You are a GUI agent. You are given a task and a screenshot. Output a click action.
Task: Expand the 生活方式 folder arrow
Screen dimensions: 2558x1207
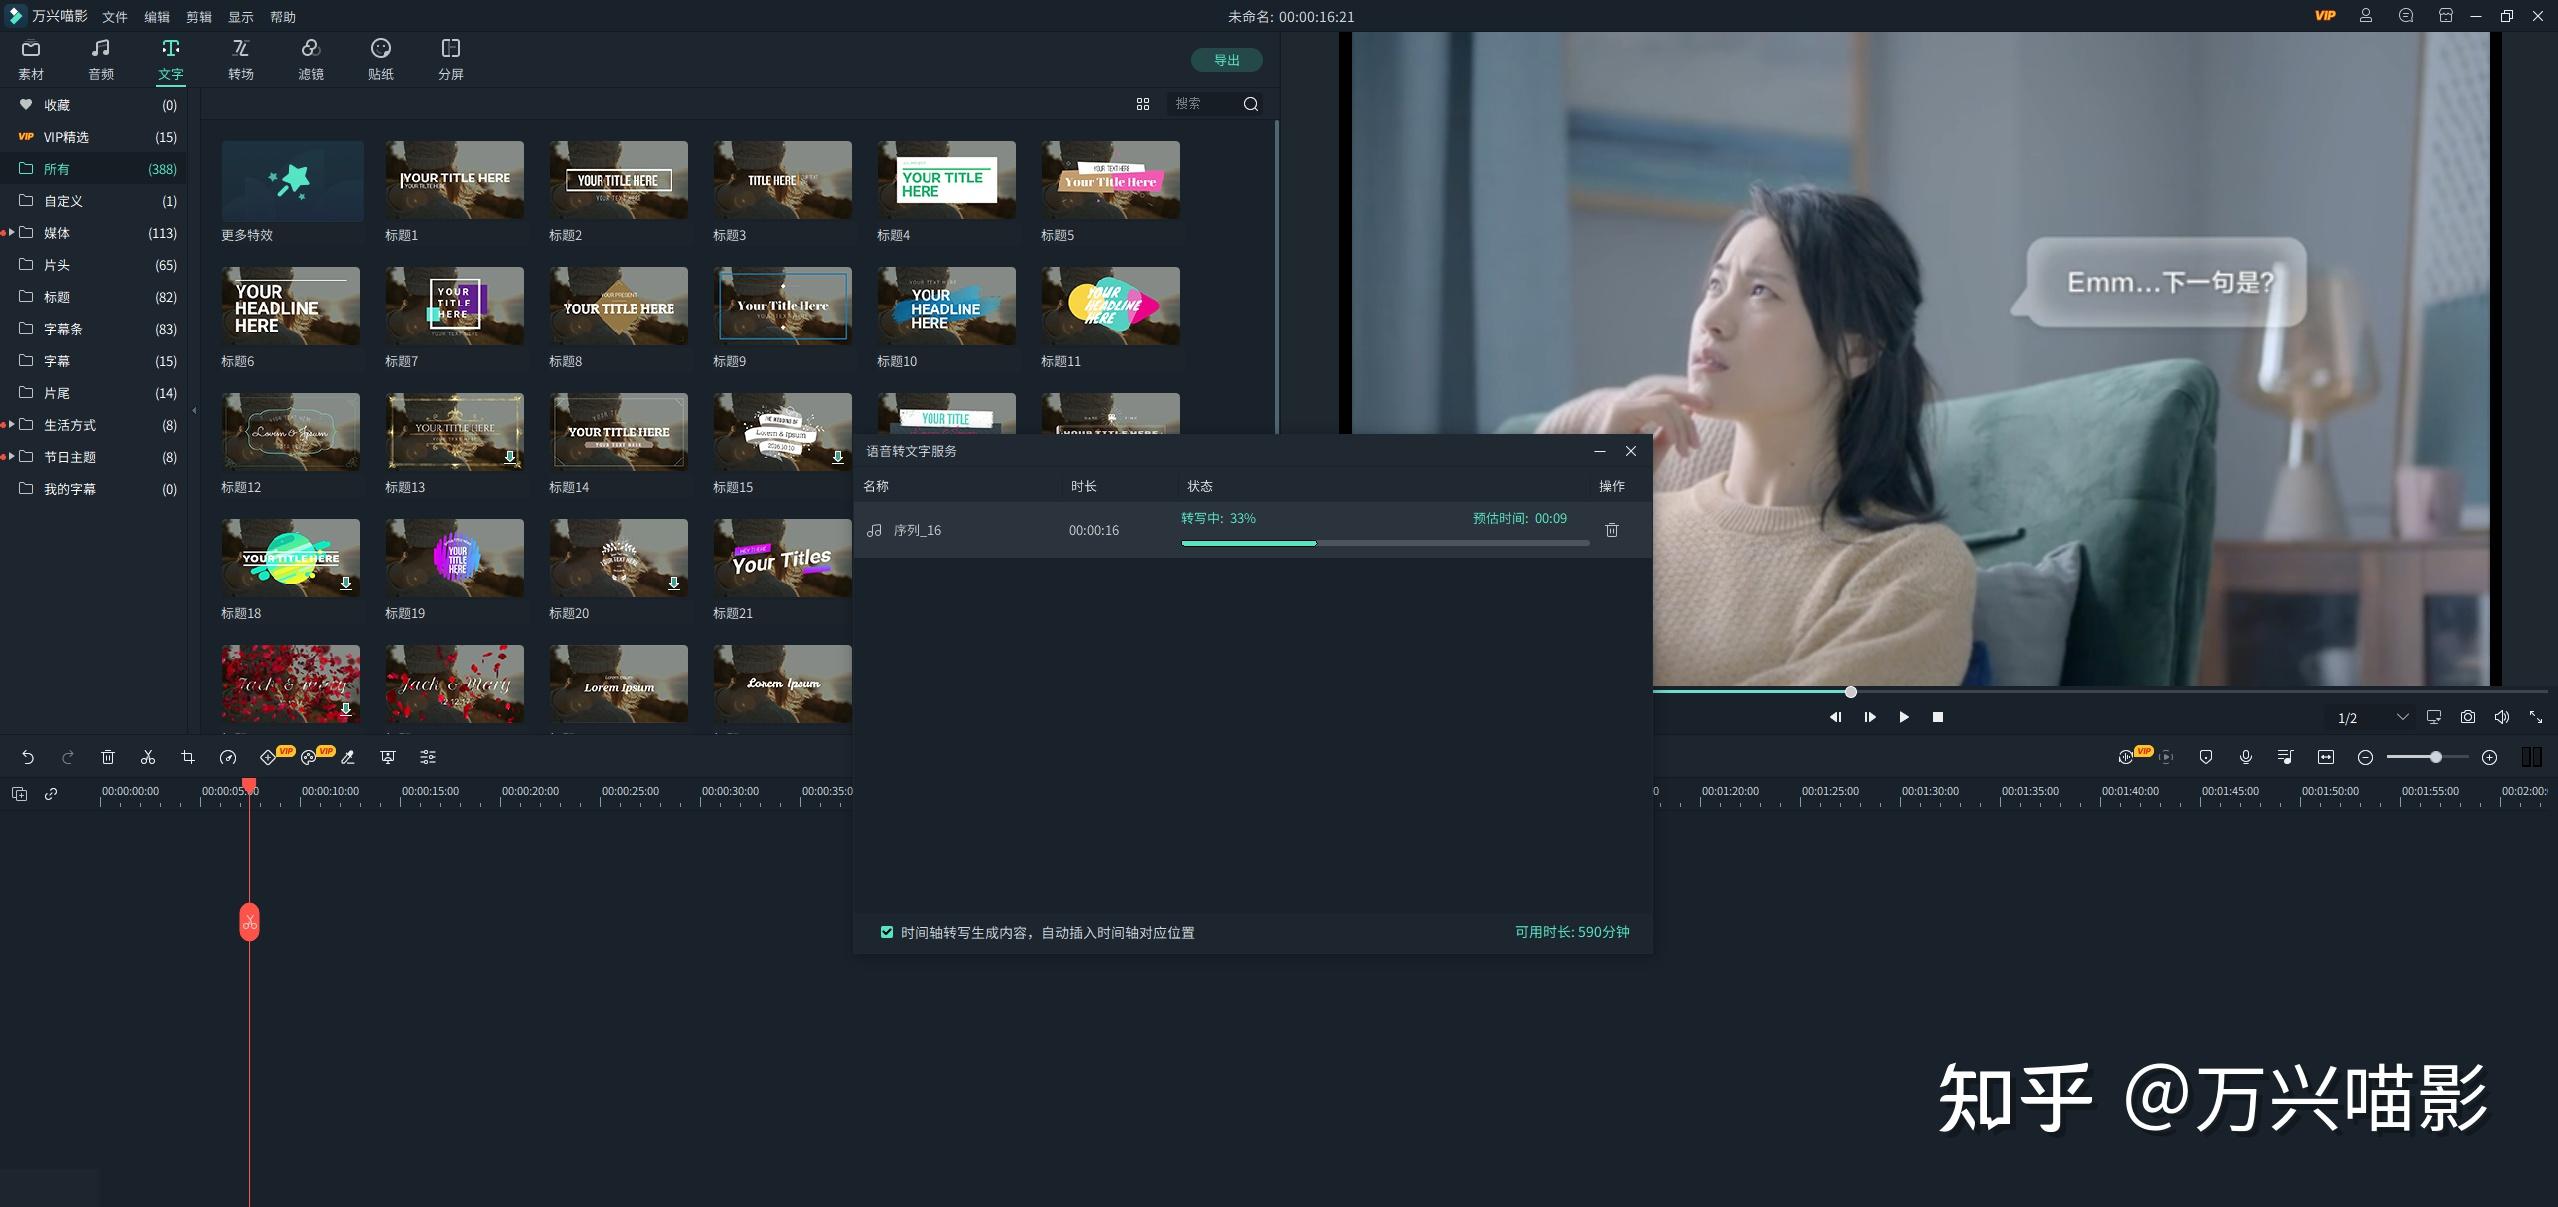(x=11, y=425)
